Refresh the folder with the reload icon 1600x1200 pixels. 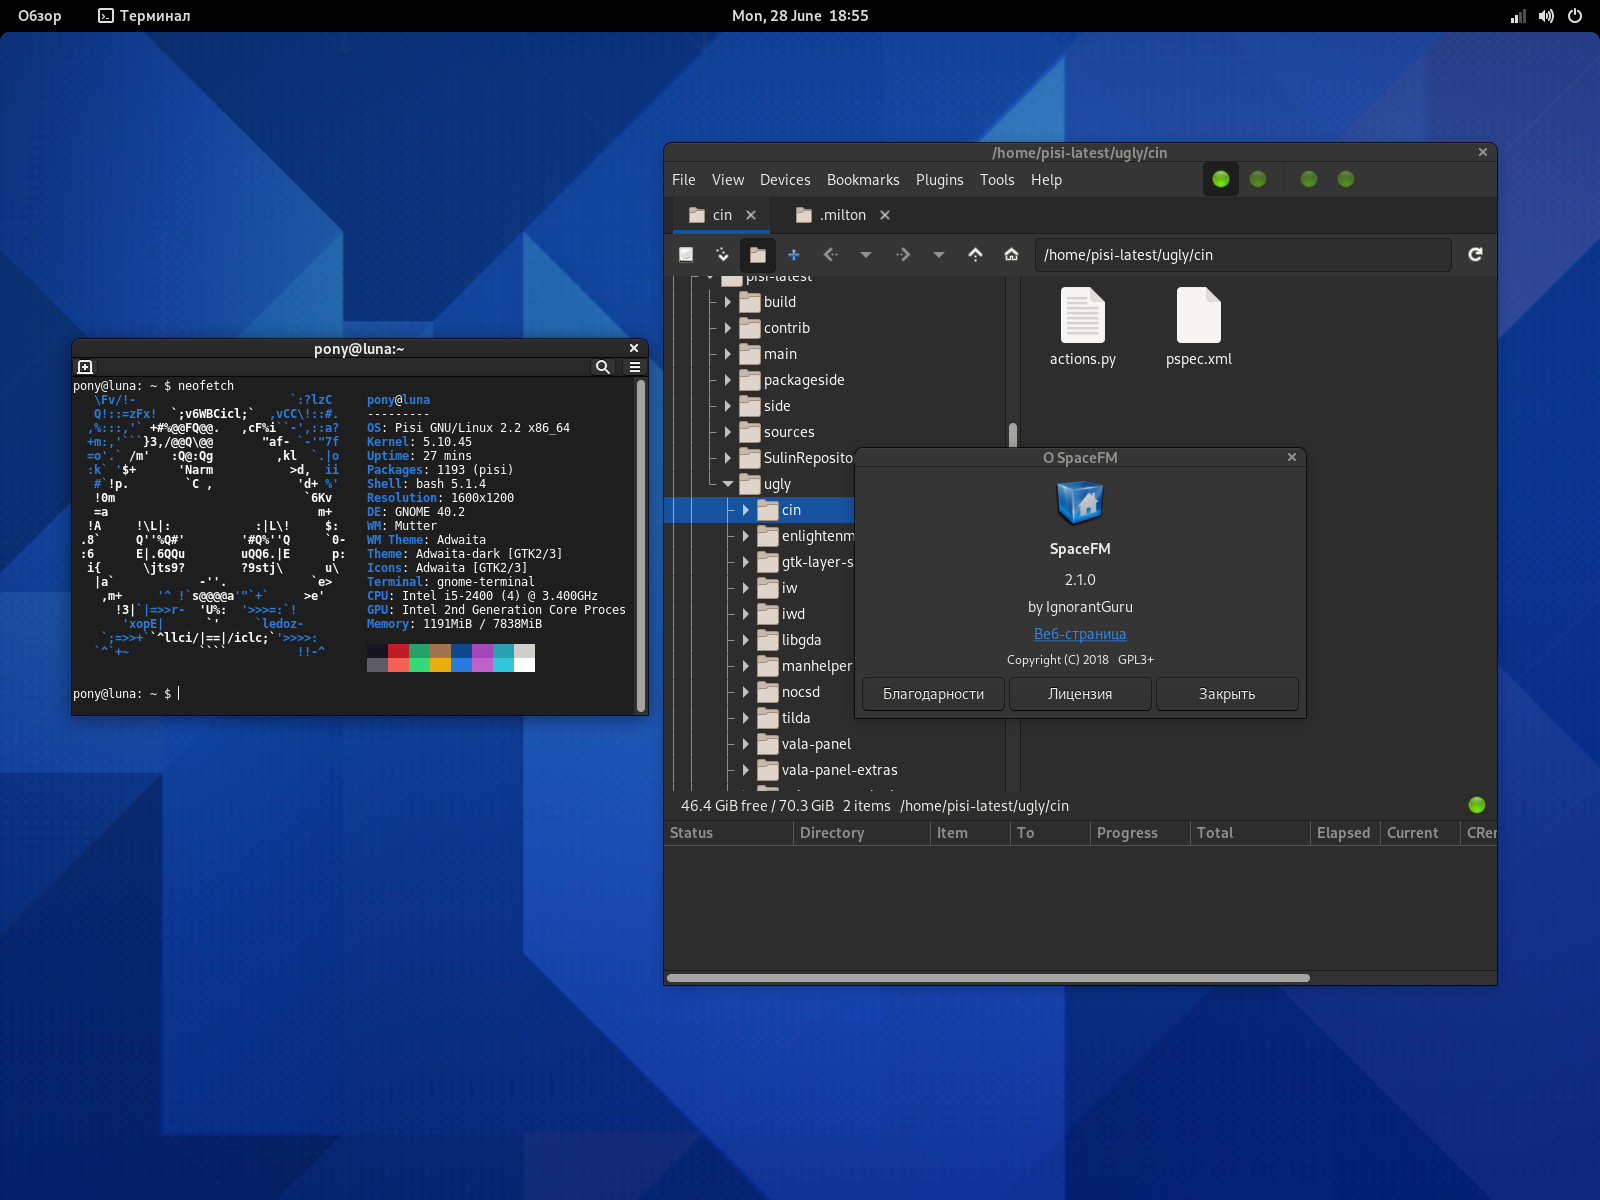[x=1475, y=255]
